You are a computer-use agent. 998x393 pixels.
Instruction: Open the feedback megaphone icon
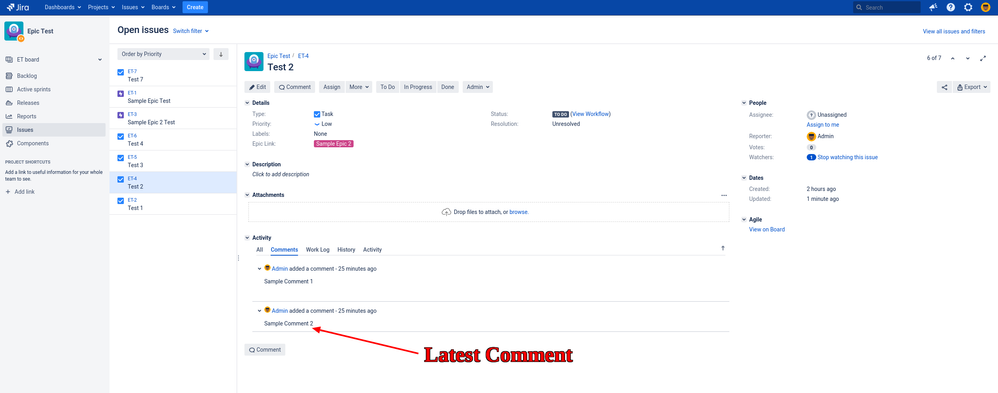(x=933, y=7)
